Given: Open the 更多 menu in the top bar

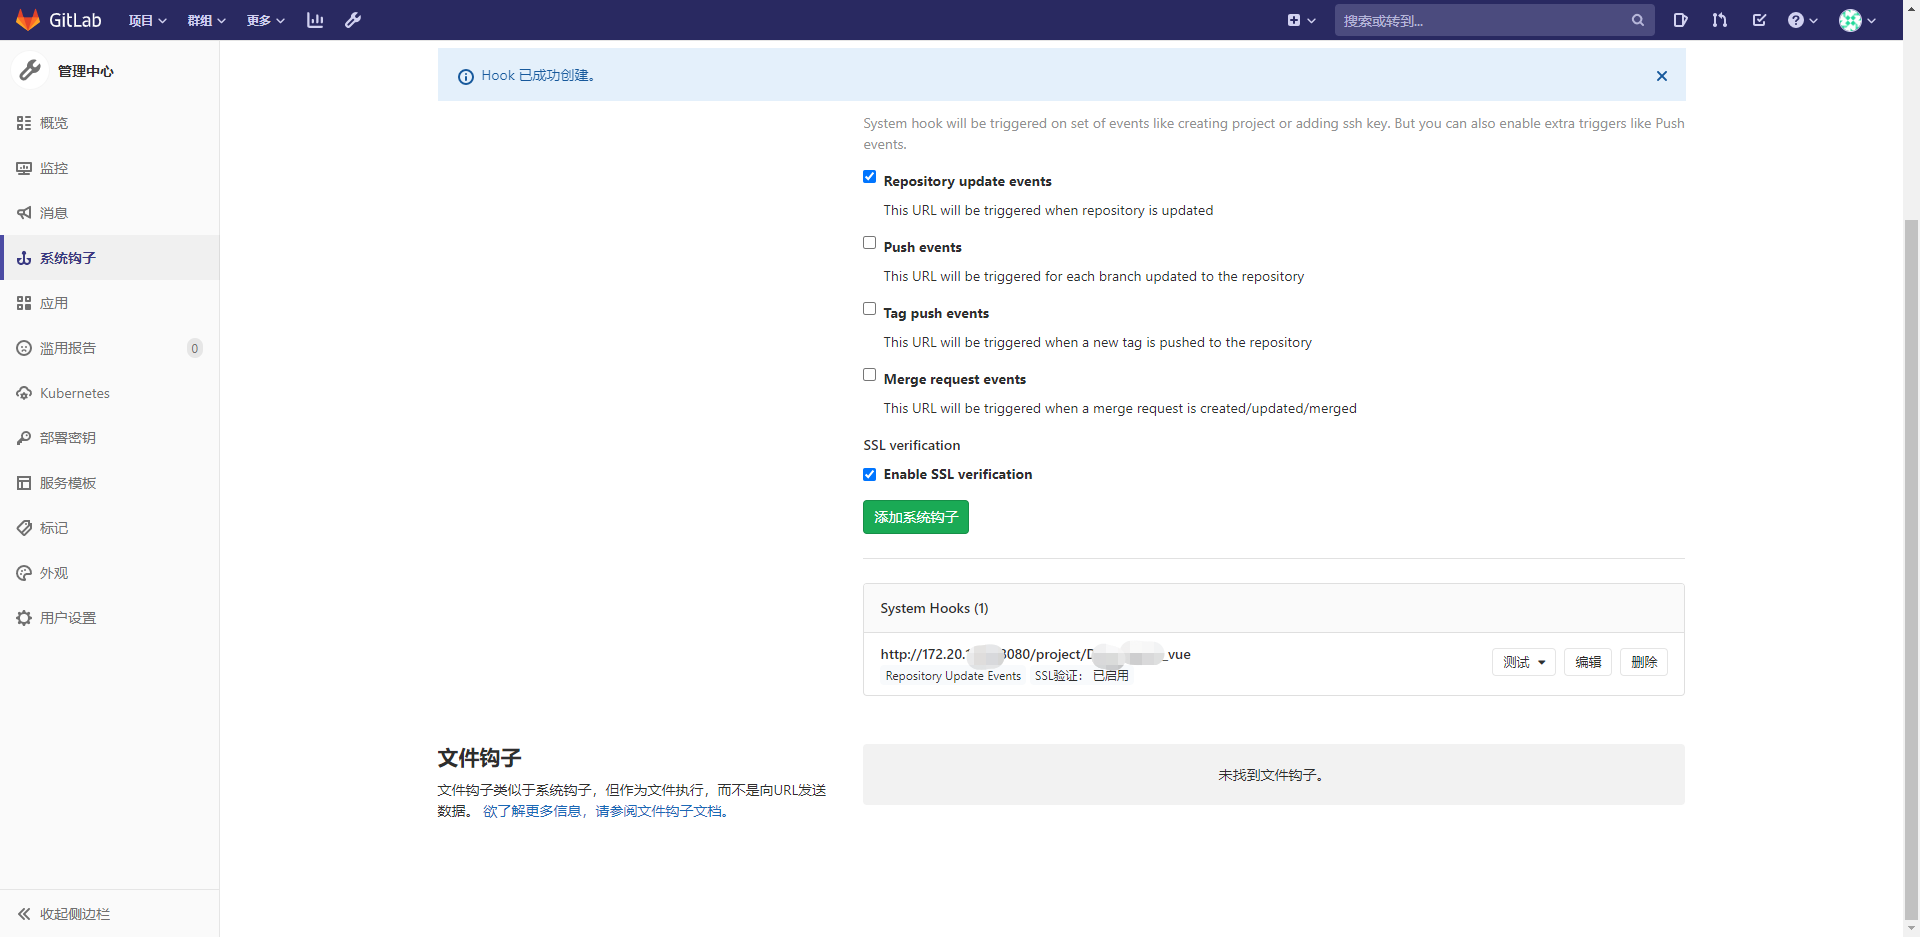Looking at the screenshot, I should (x=263, y=20).
